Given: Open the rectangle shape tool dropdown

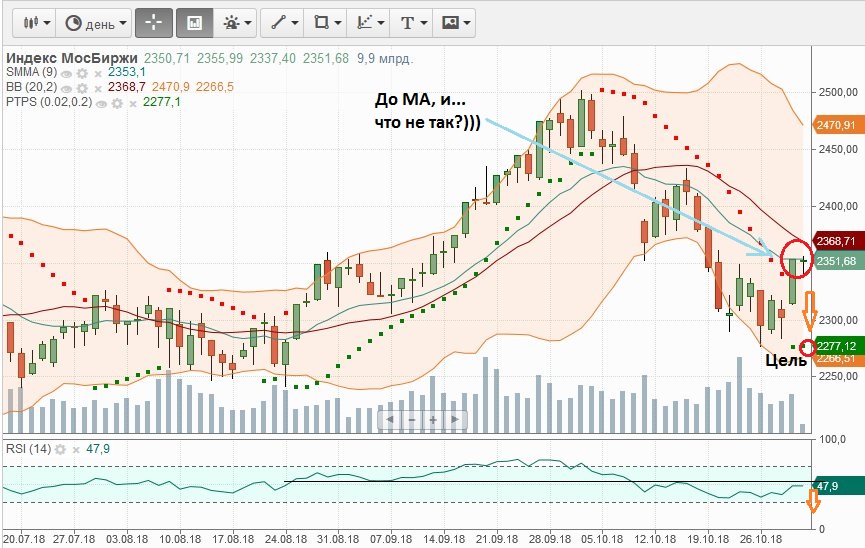Looking at the screenshot, I should 325,23.
